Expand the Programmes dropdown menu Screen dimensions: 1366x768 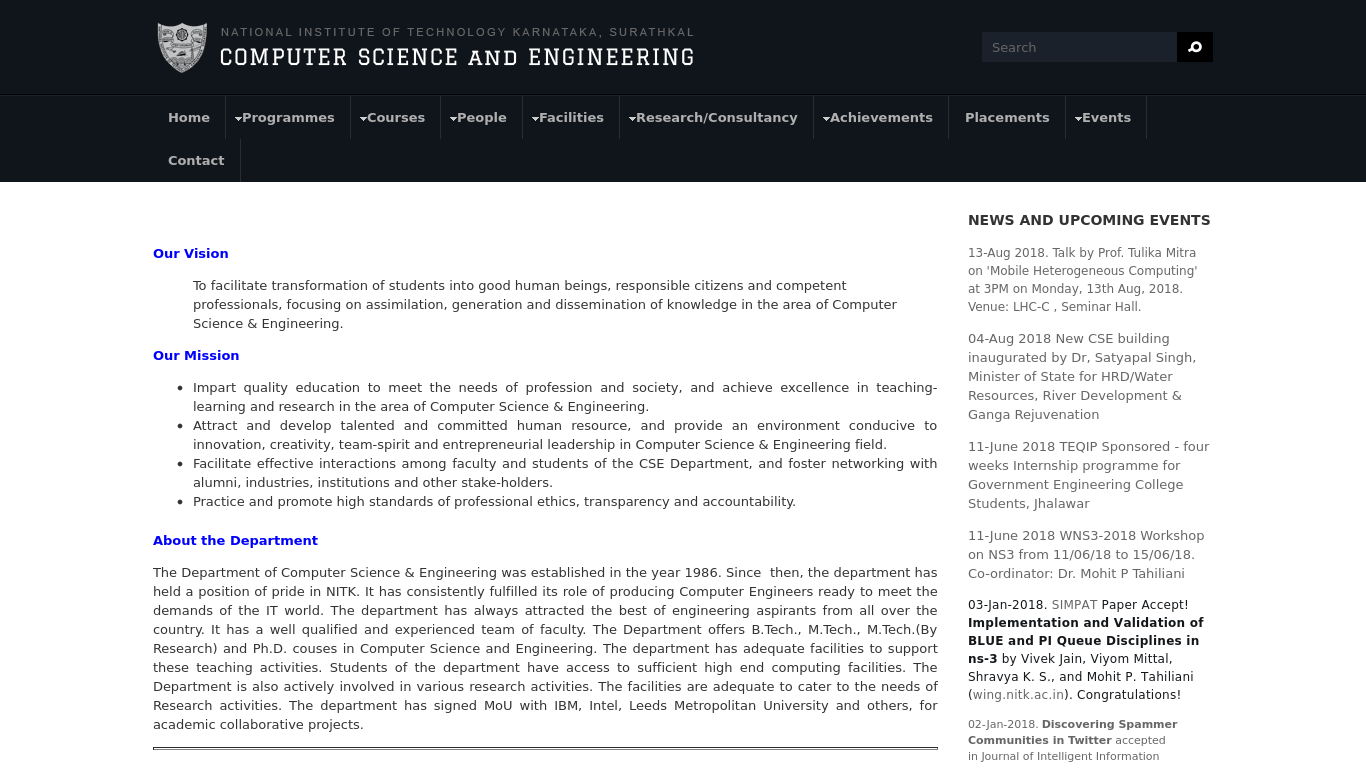286,117
